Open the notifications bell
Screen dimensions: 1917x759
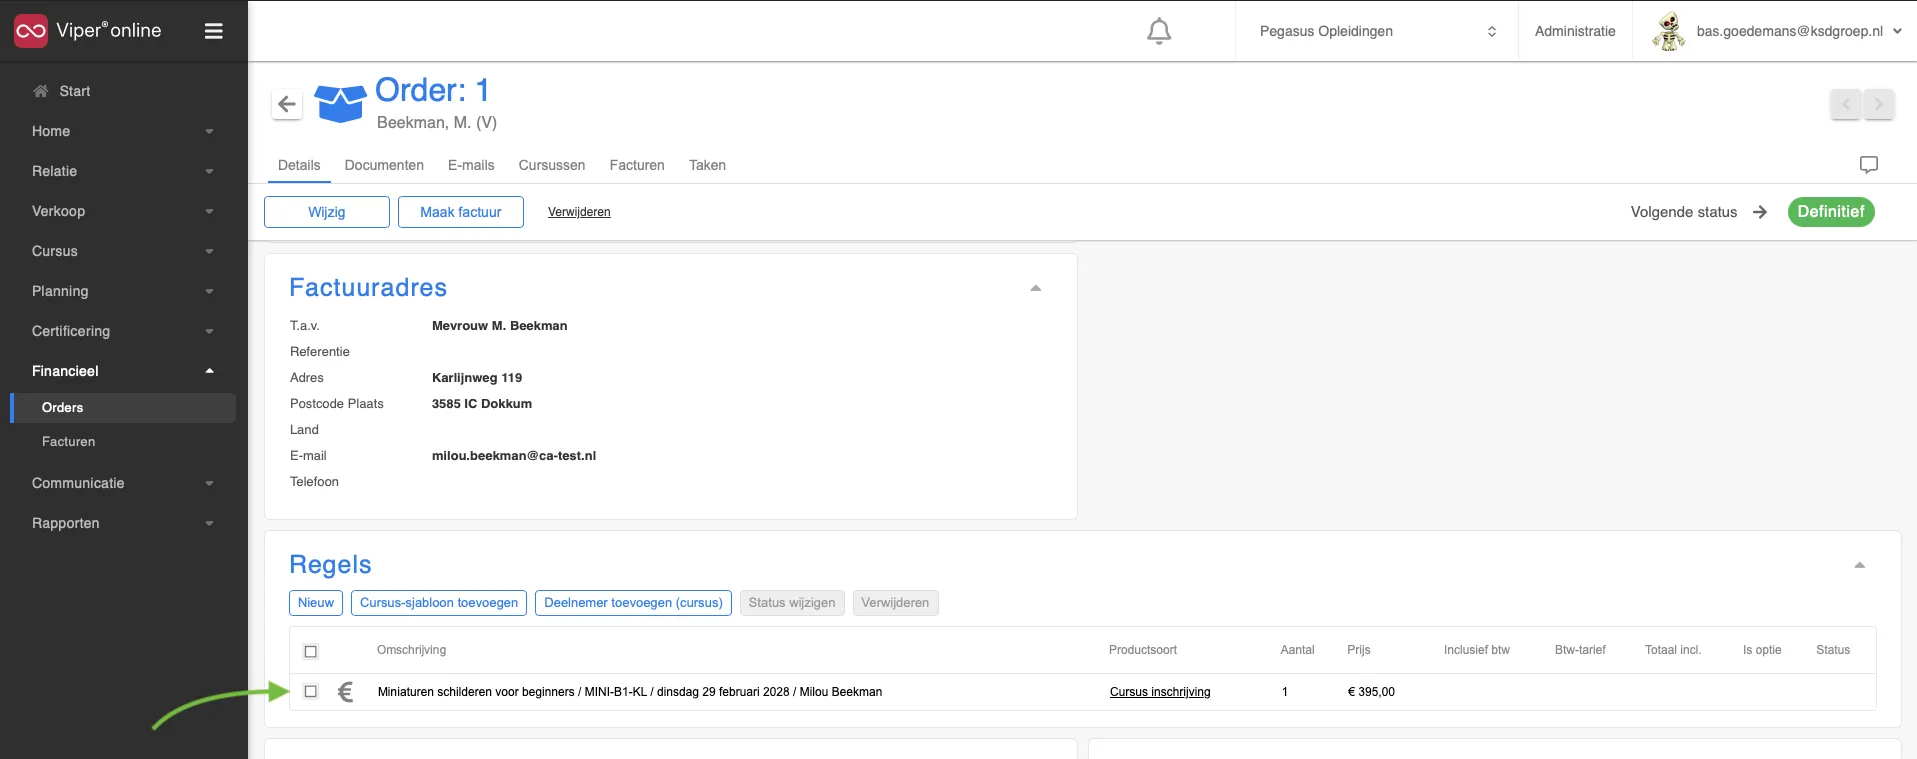coord(1159,31)
